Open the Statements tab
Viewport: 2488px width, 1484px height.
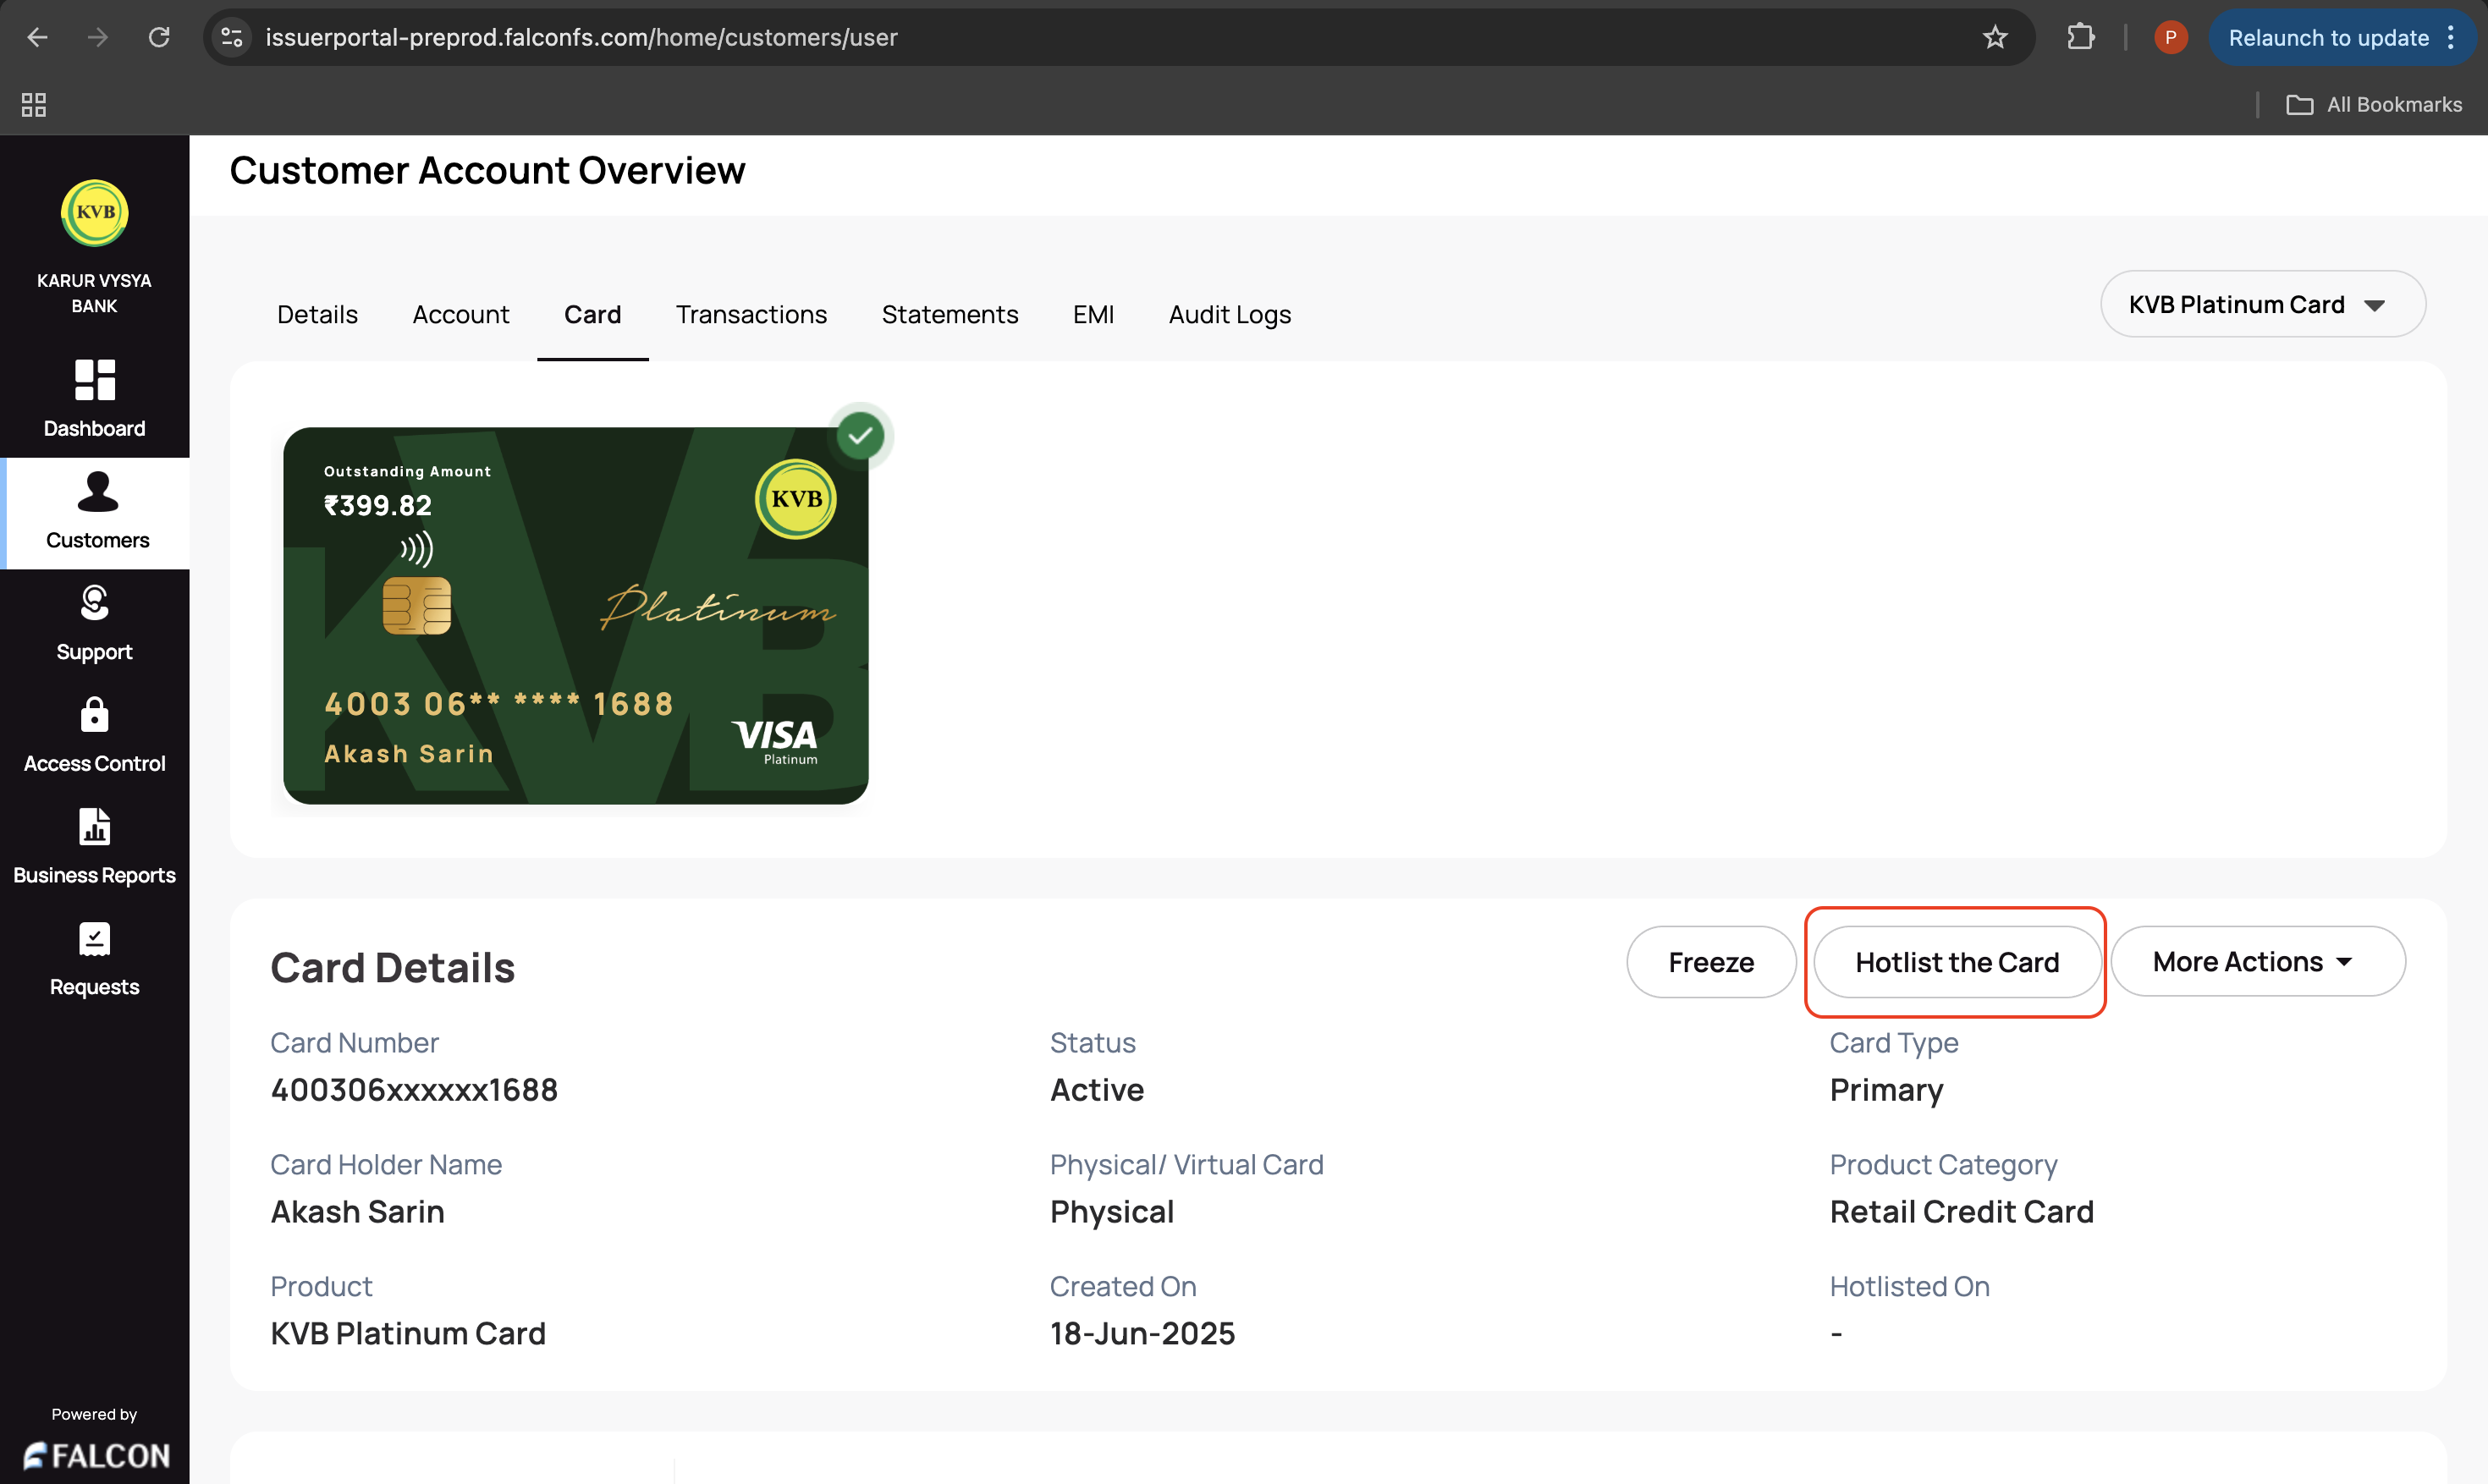click(949, 315)
